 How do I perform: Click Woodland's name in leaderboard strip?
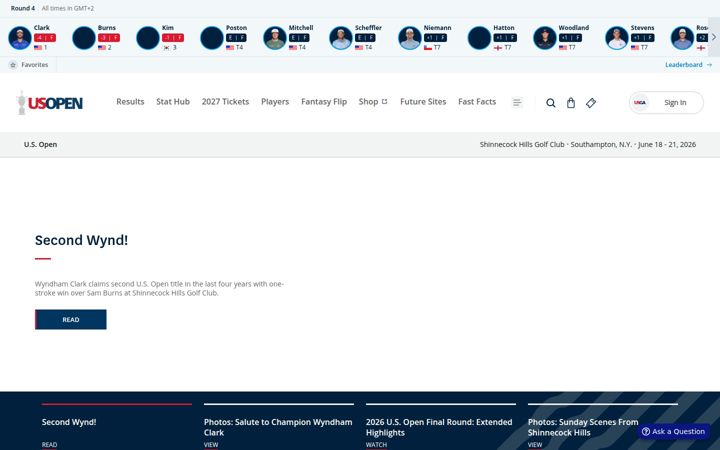574,28
